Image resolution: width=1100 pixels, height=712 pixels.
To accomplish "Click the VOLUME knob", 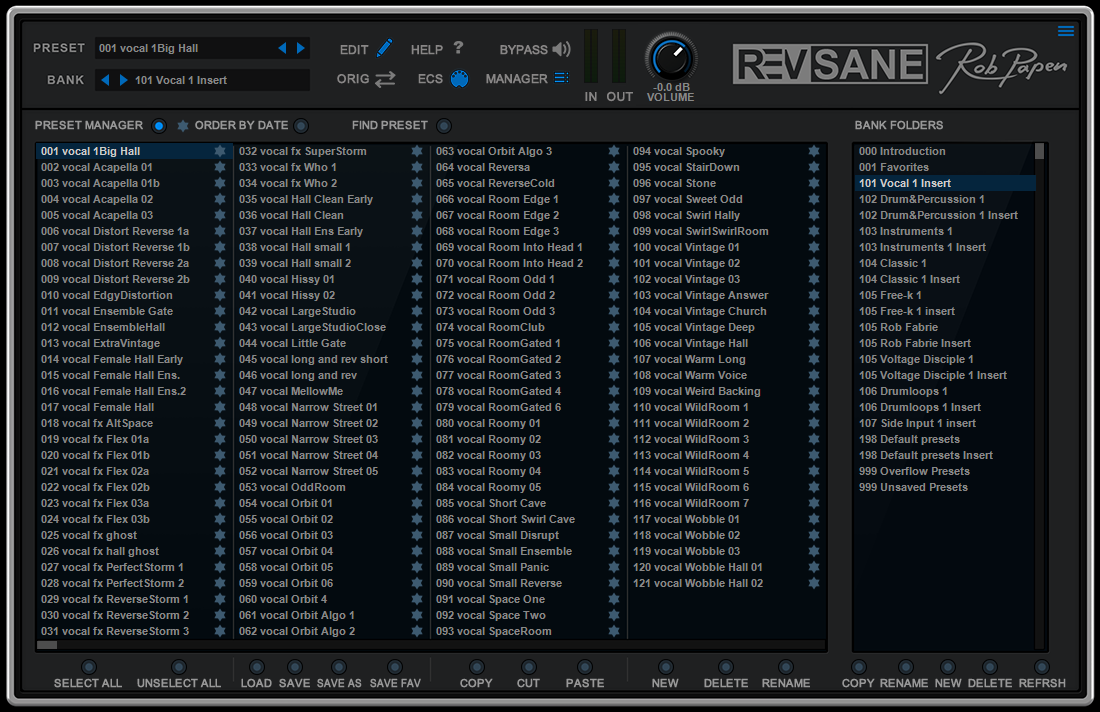I will click(671, 59).
